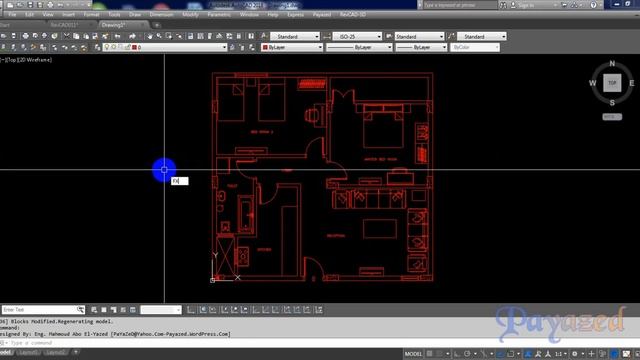
Task: Click the red color swatch in ByLayer color box
Action: click(x=265, y=47)
